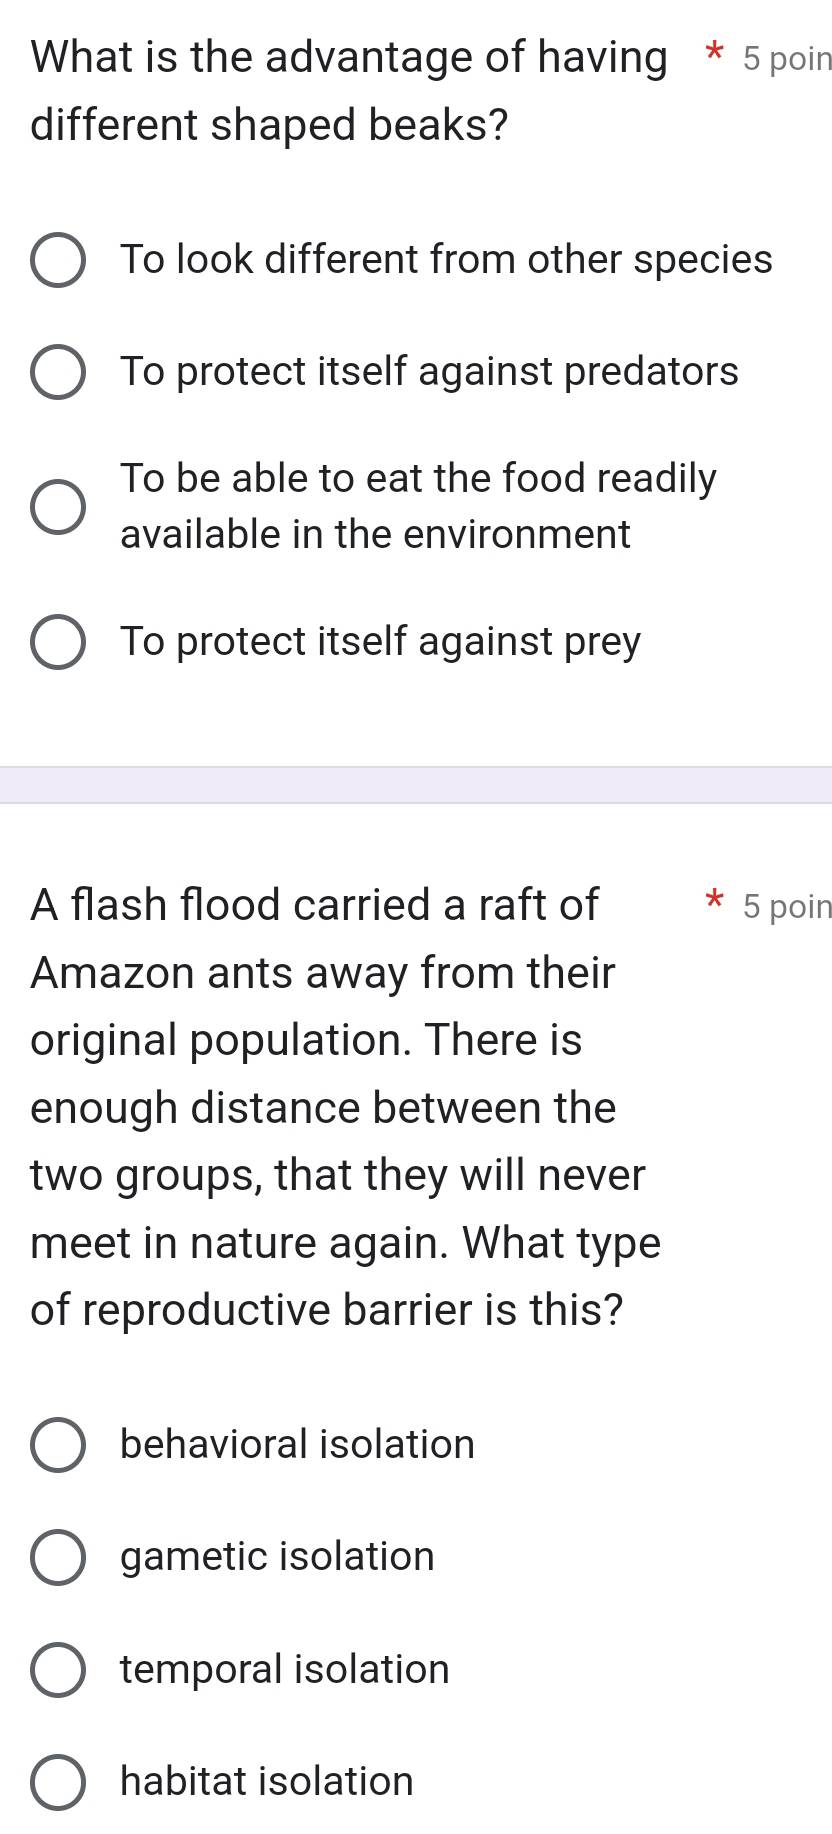
Task: Click the "behavioral isolation" option label
Action: (x=298, y=1444)
